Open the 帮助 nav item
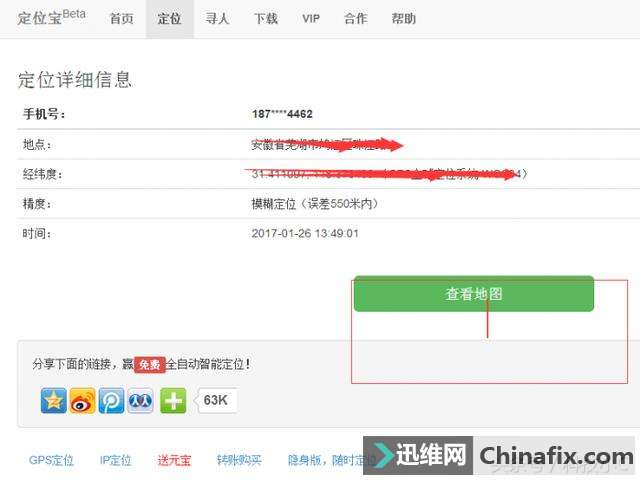 404,19
